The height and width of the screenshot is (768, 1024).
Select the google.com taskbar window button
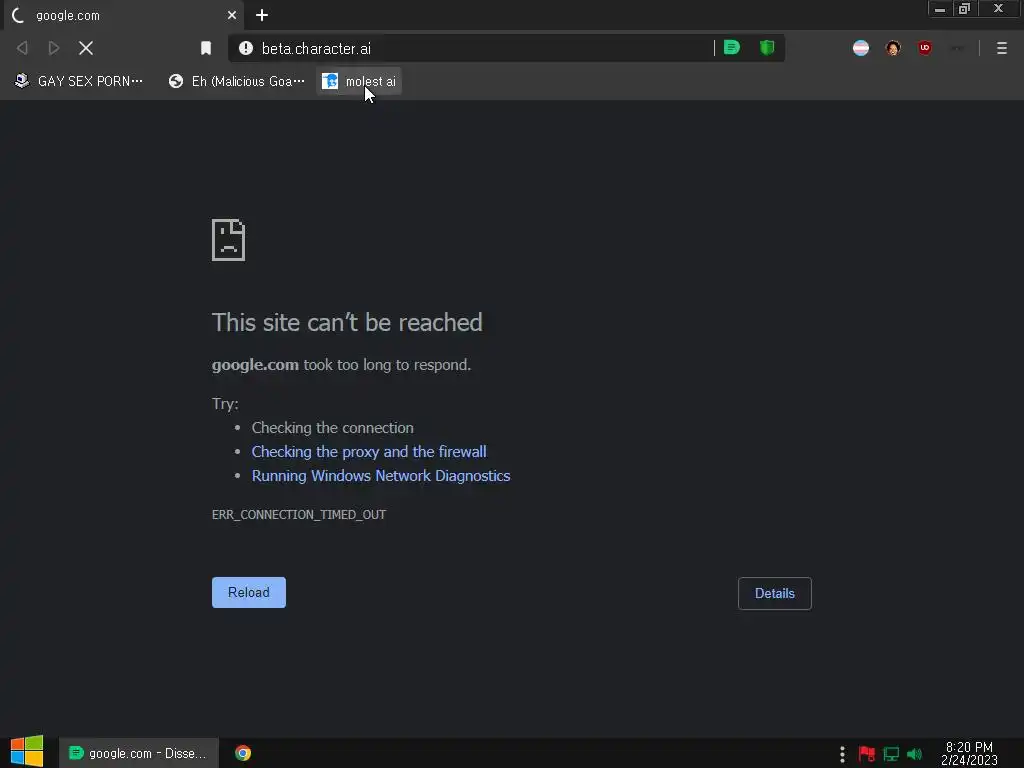pos(138,754)
